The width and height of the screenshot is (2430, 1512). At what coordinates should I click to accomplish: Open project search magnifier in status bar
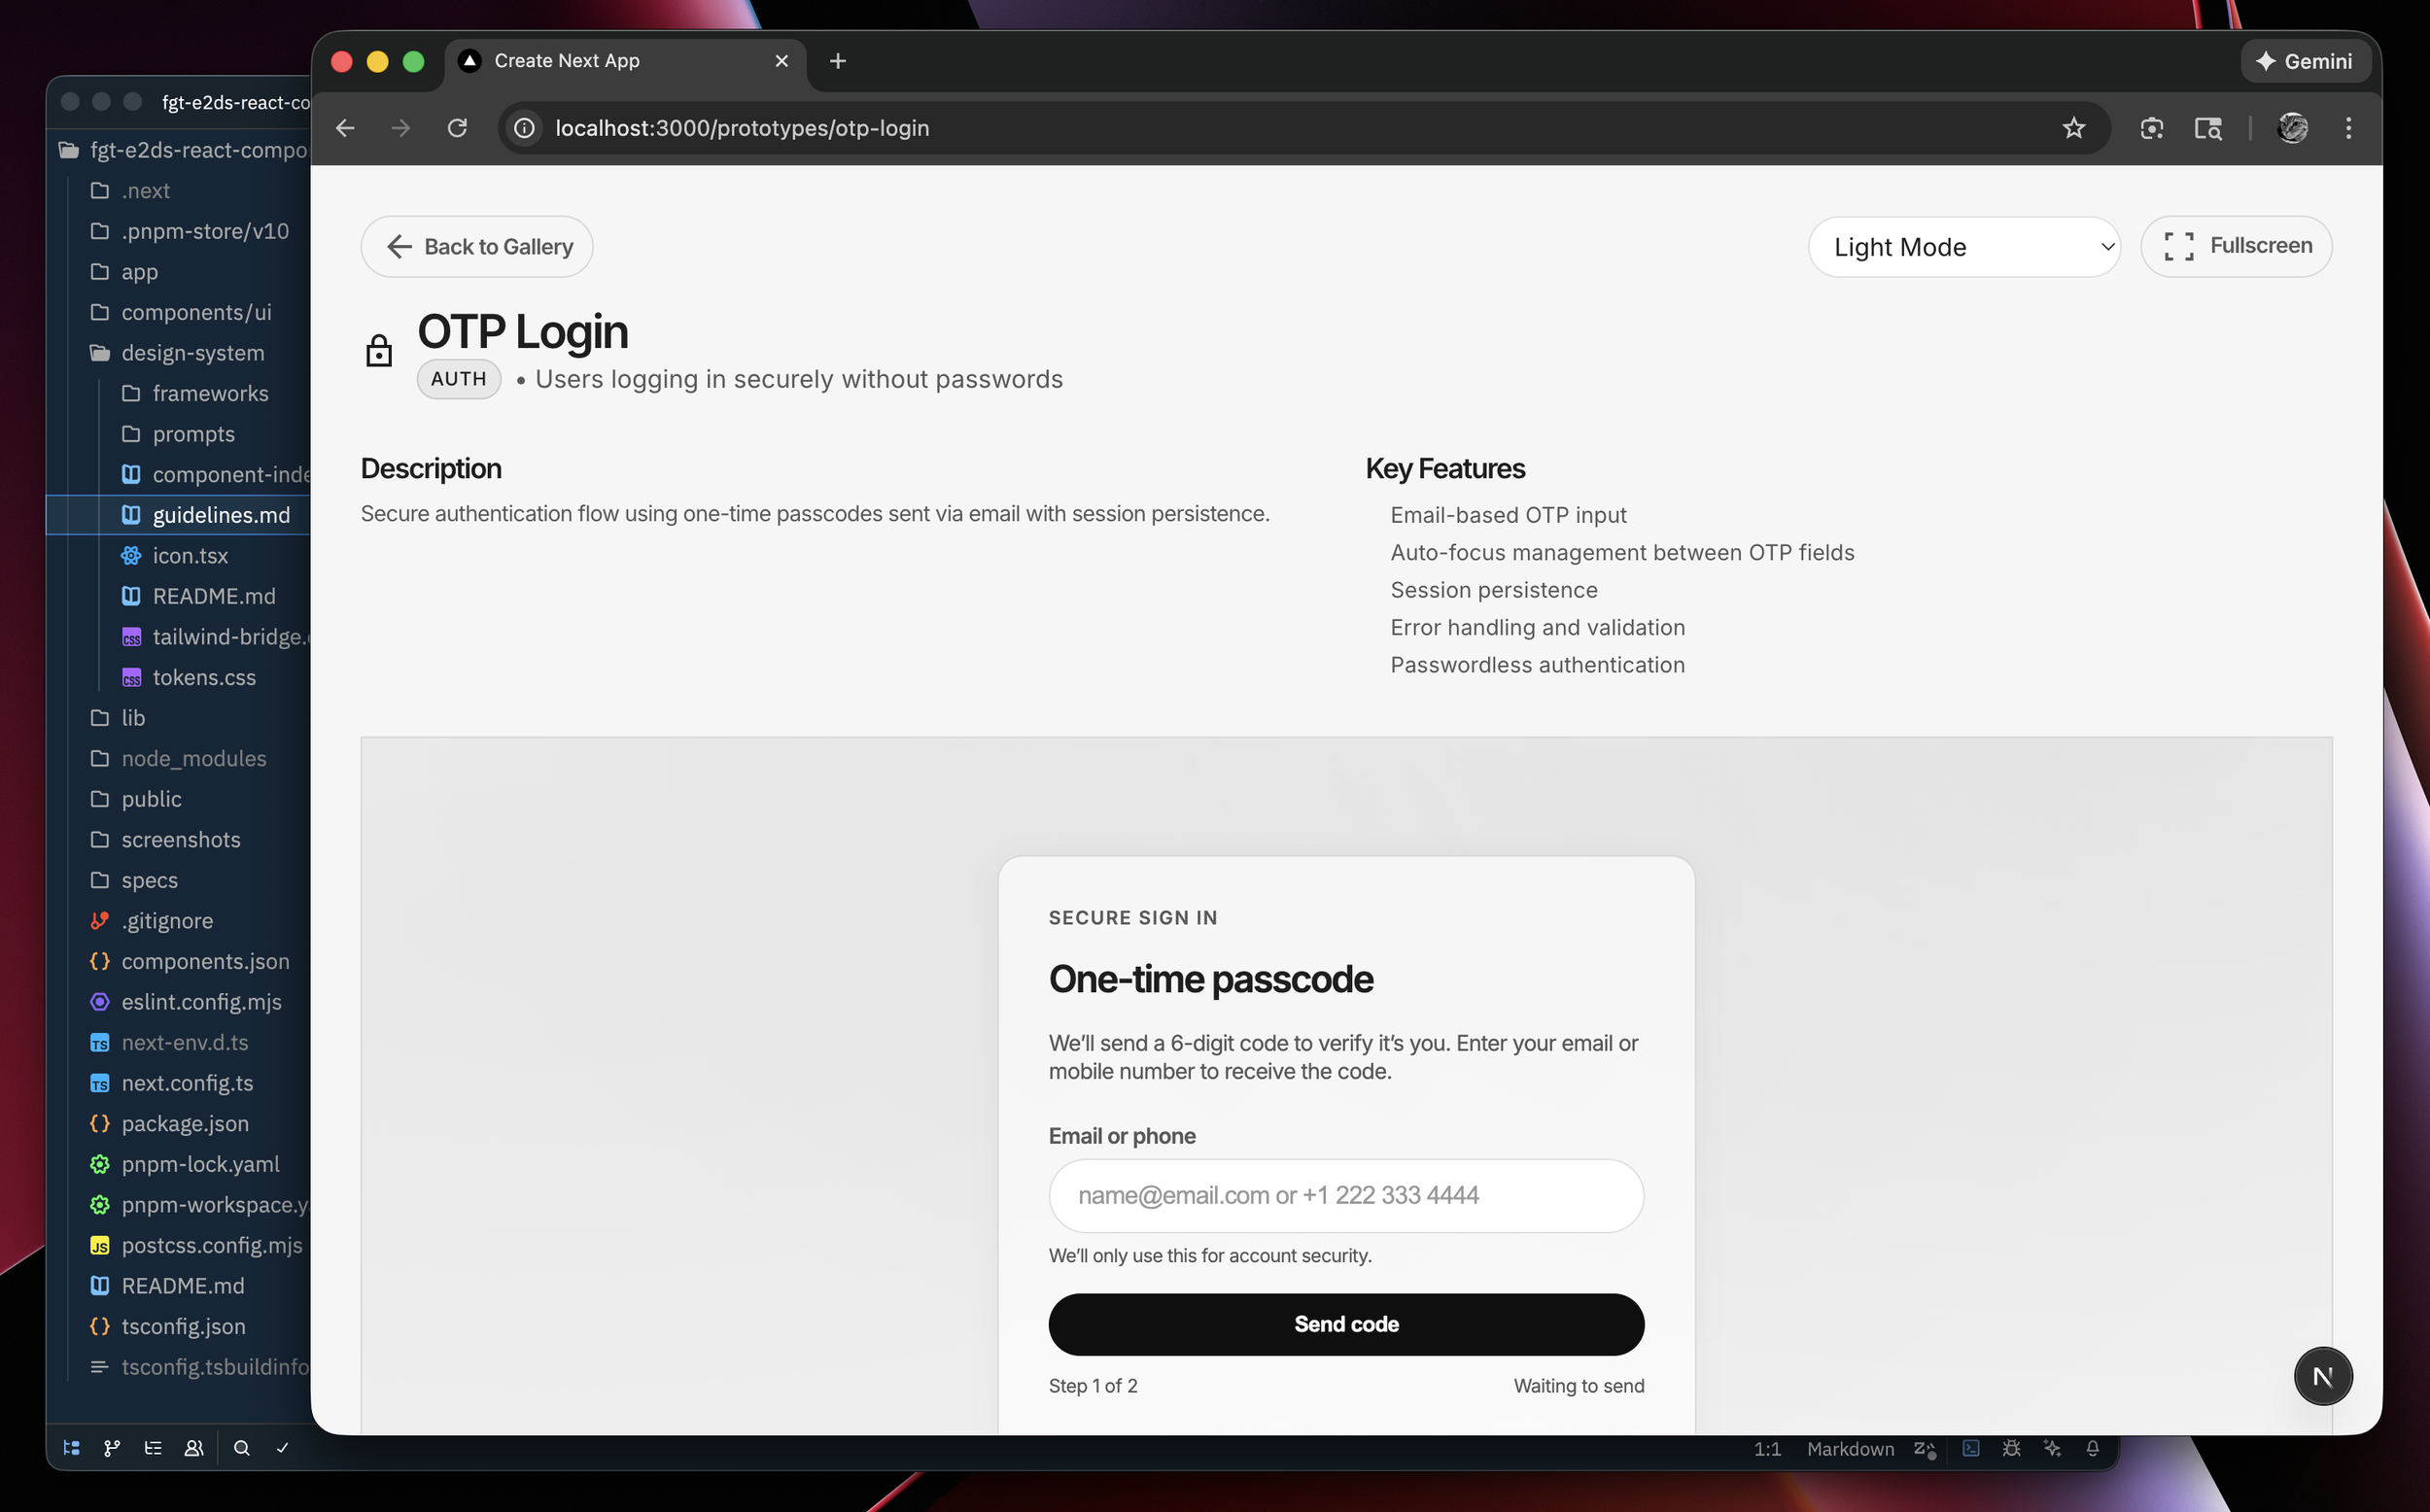[241, 1448]
